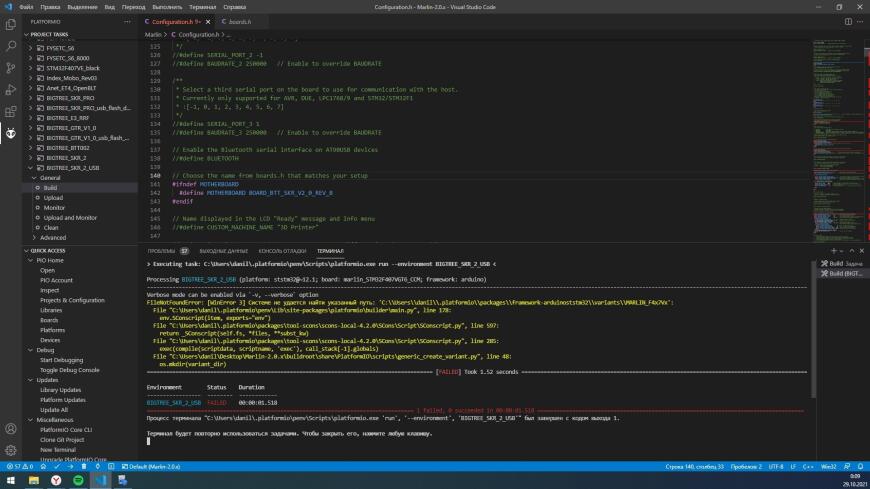Click the UTF-8 encoding in status bar
Viewport: 870px width, 489px height.
(x=776, y=467)
